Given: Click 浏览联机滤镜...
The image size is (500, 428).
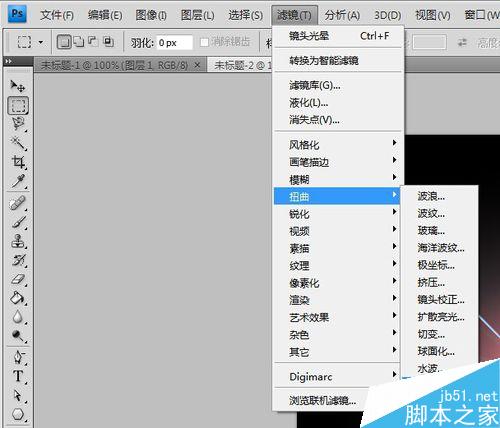Looking at the screenshot, I should tap(323, 400).
